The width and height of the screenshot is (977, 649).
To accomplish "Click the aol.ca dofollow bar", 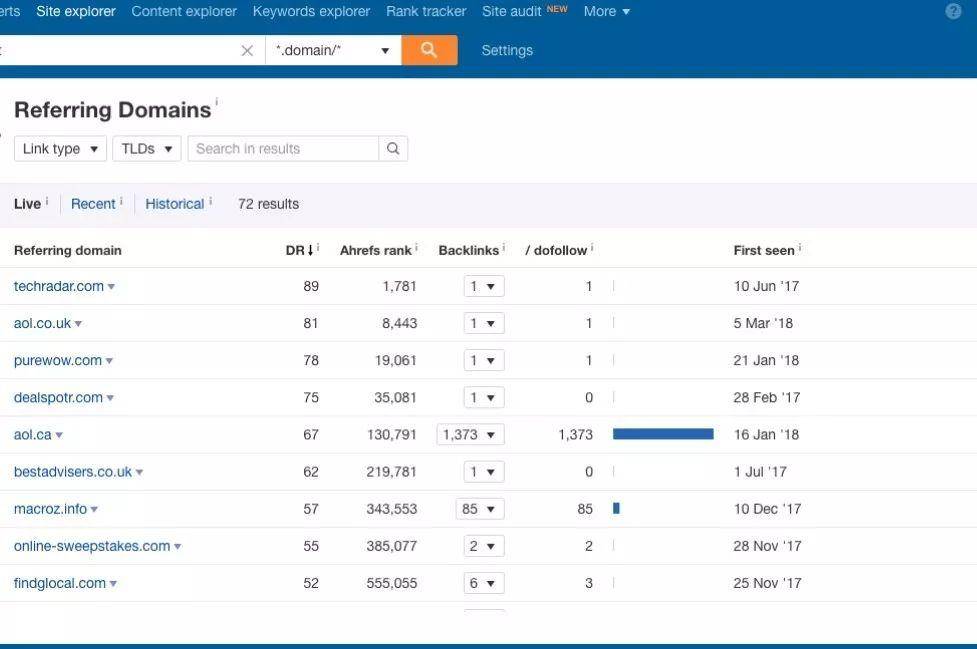I will point(663,434).
